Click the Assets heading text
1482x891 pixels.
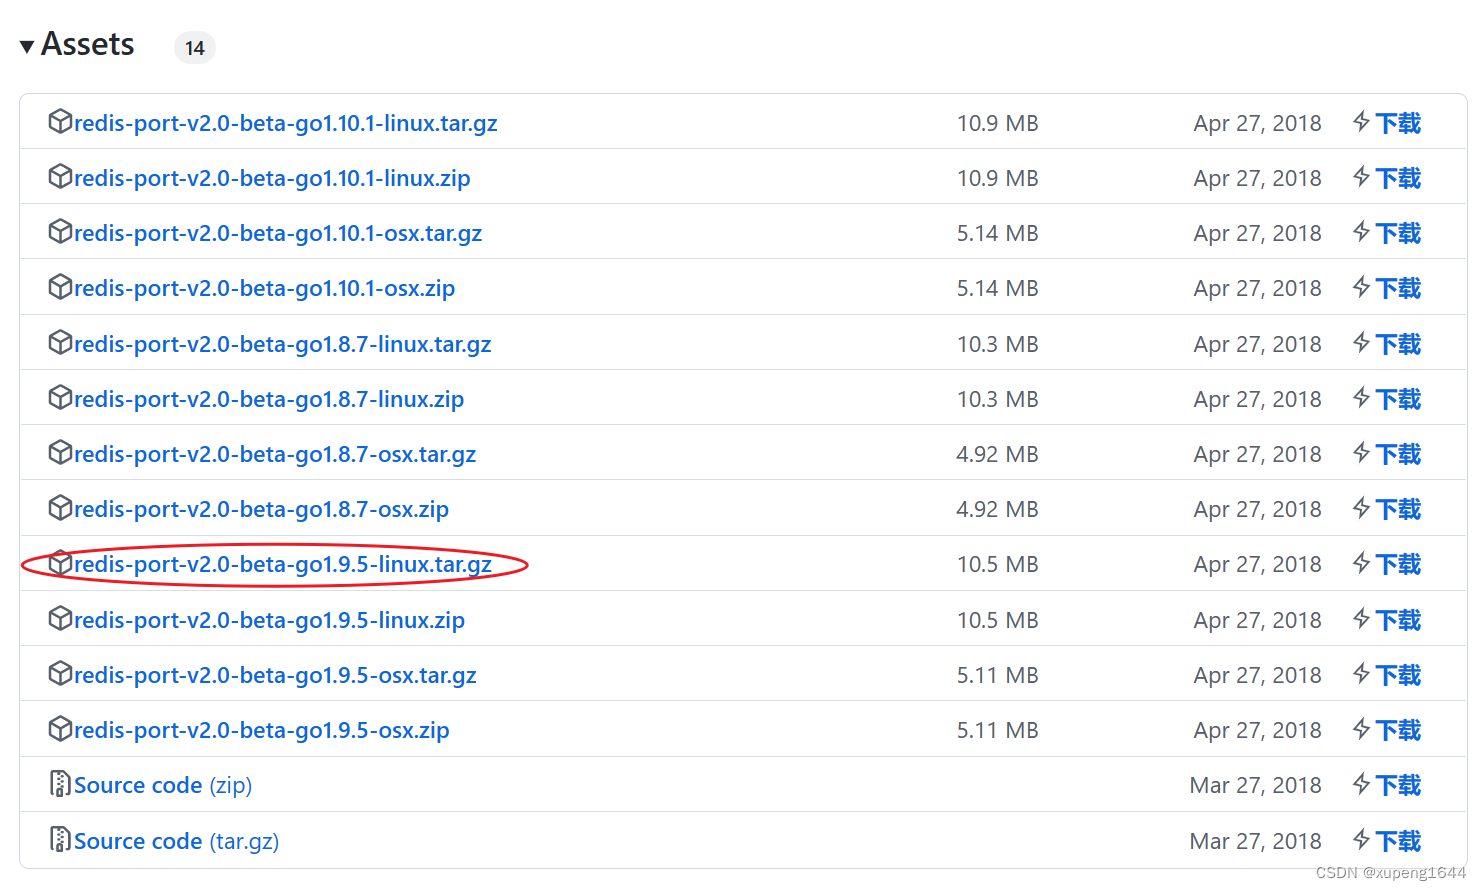[x=88, y=44]
